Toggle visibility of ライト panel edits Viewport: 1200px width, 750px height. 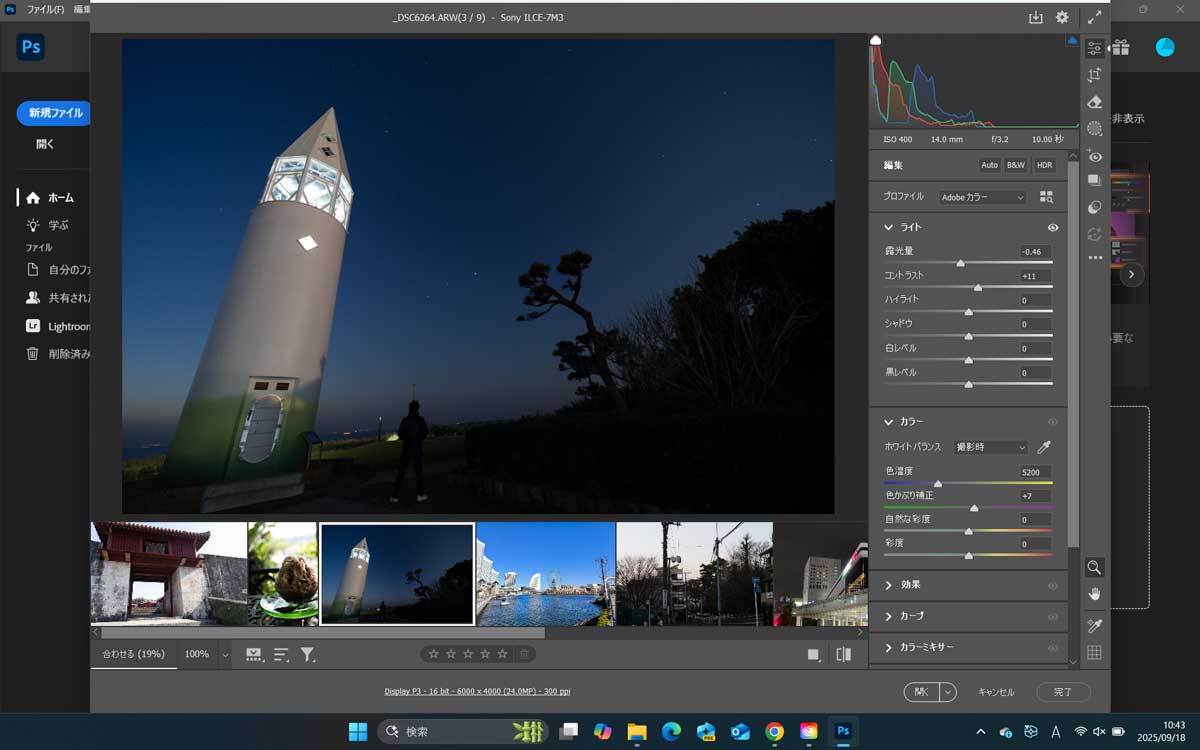pos(1052,228)
